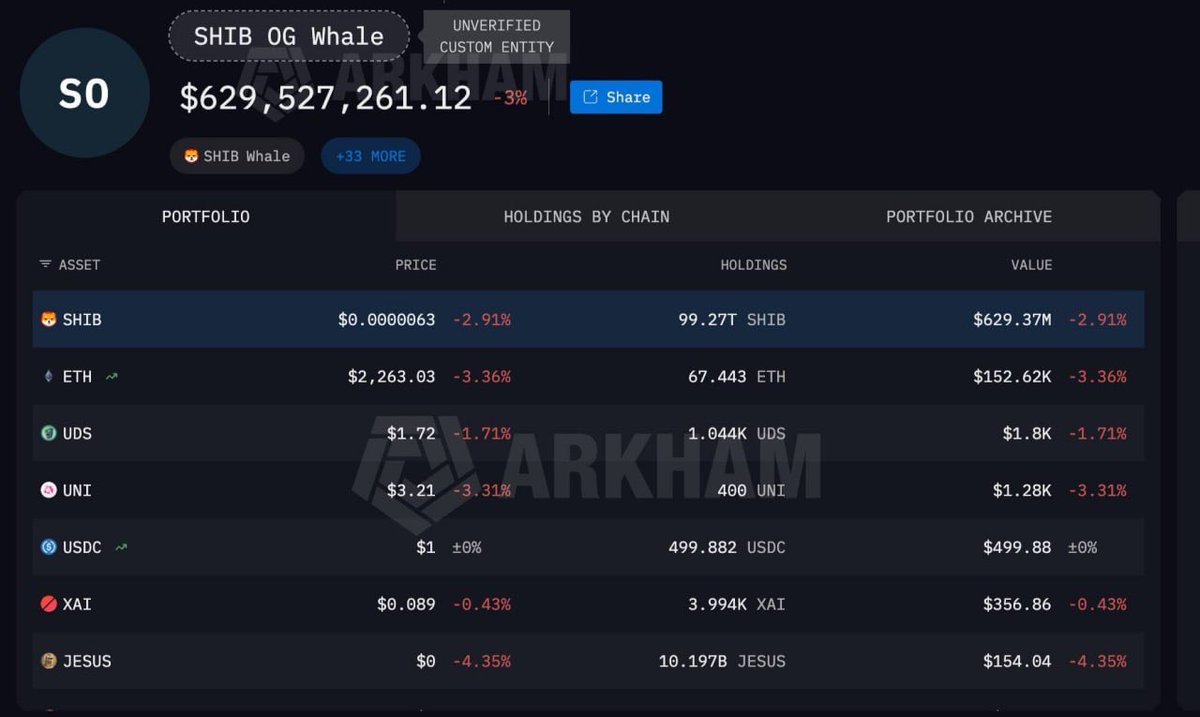
Task: Sort by the PRICE column header
Action: point(416,265)
